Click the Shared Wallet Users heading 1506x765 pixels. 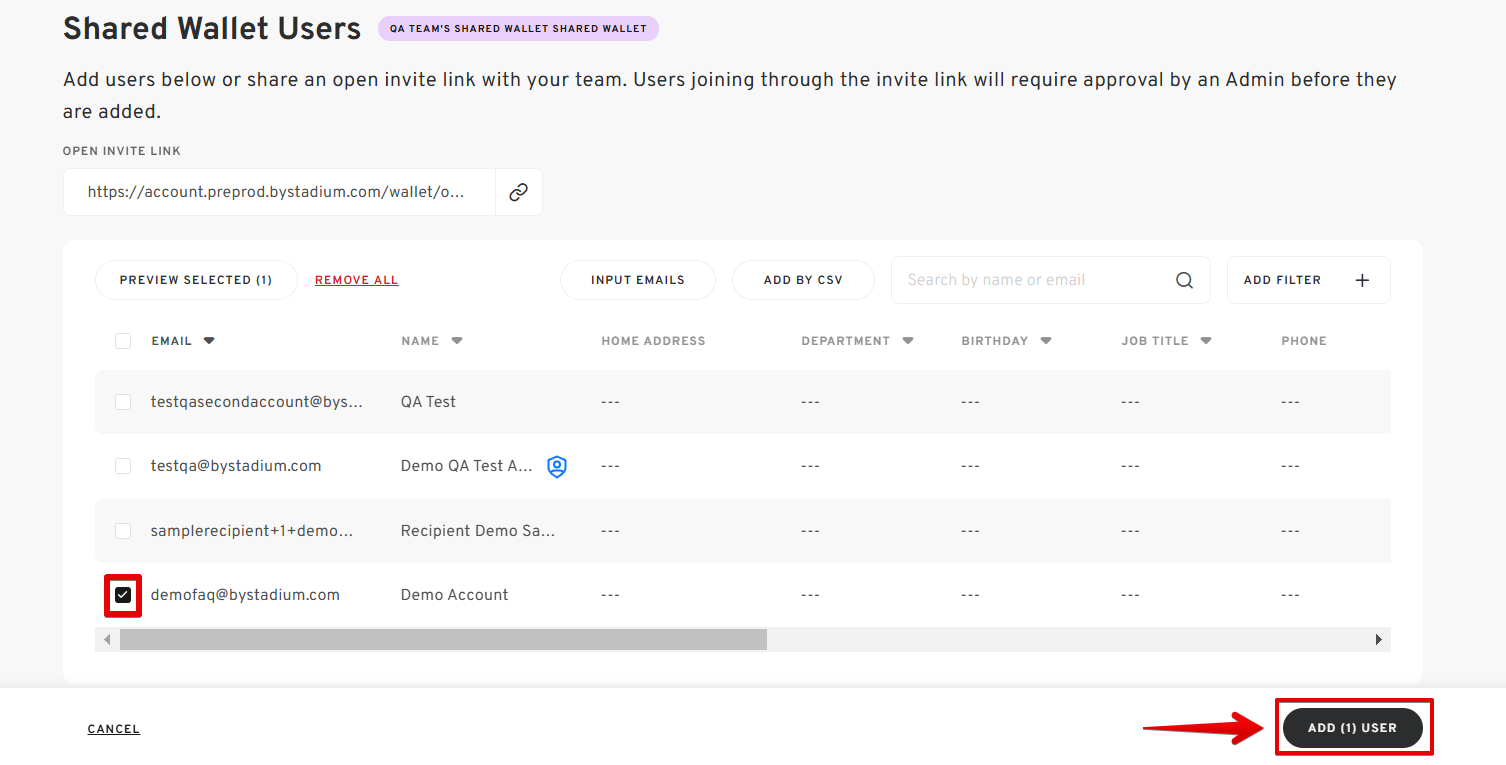(212, 28)
